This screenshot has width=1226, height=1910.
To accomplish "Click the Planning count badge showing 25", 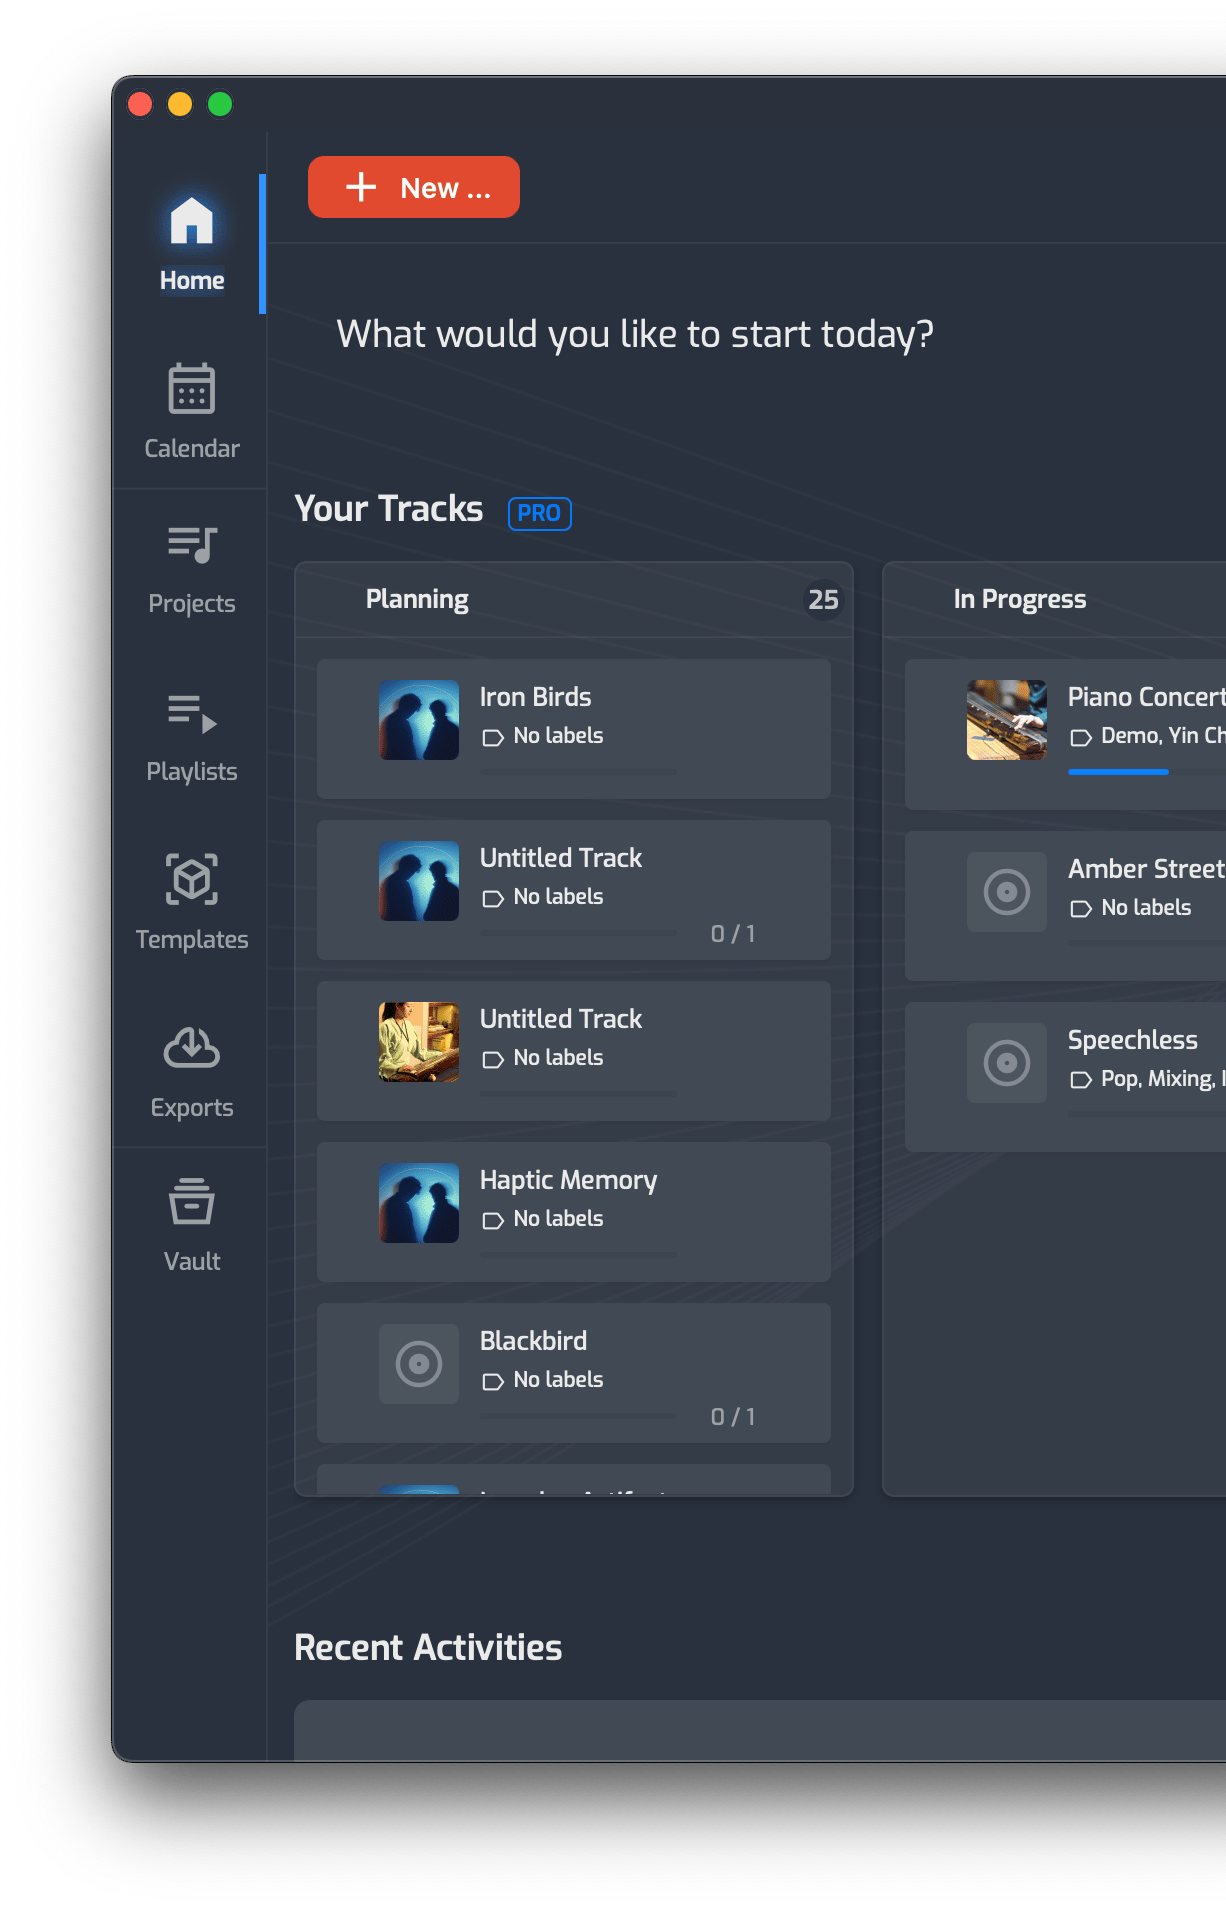I will coord(823,600).
